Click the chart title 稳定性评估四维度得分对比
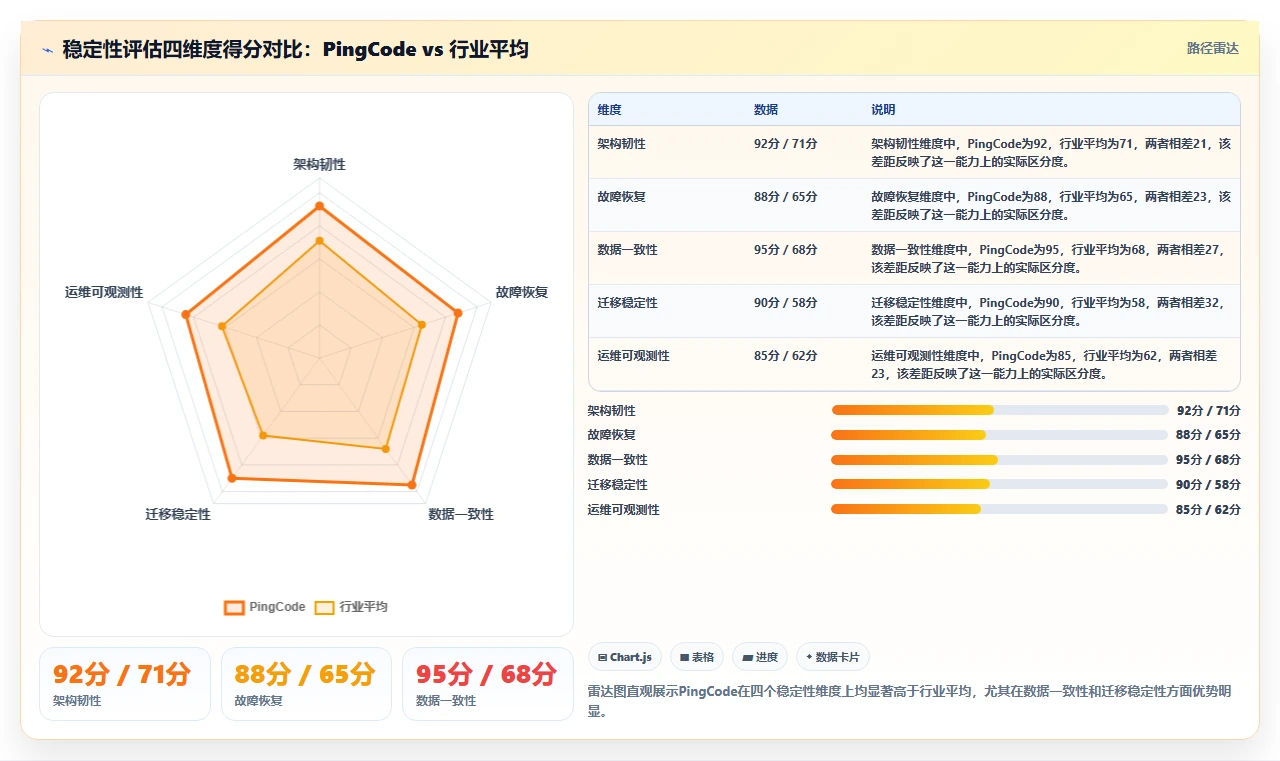This screenshot has height=761, width=1280. 295,49
